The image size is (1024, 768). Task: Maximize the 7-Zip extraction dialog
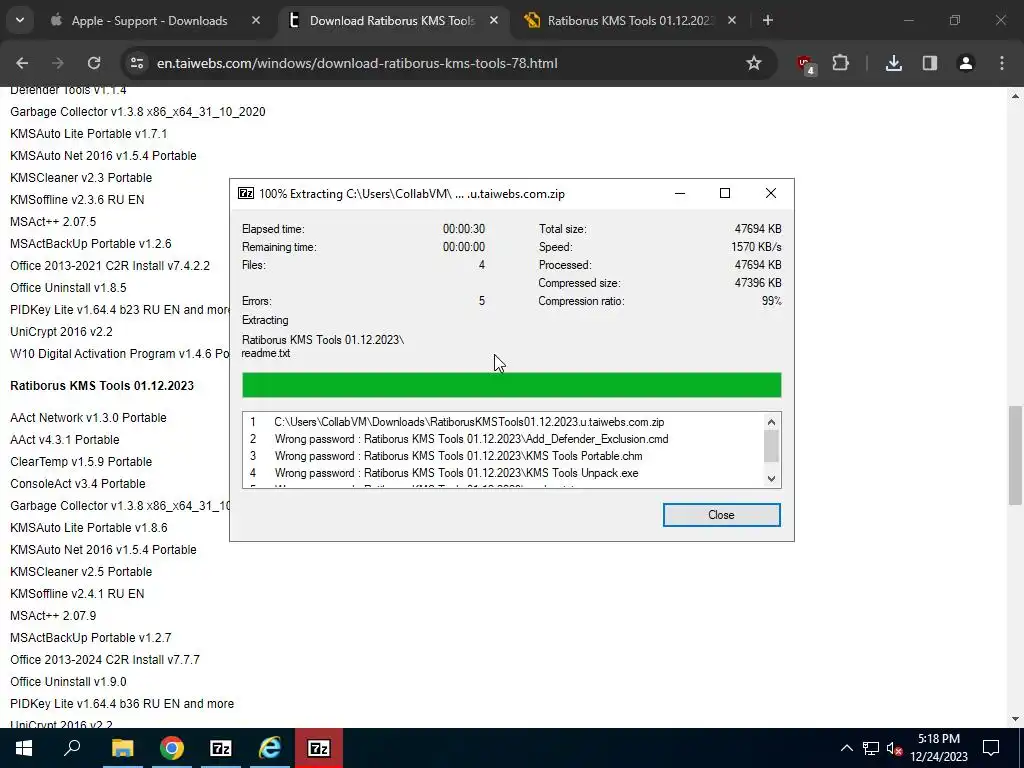724,193
